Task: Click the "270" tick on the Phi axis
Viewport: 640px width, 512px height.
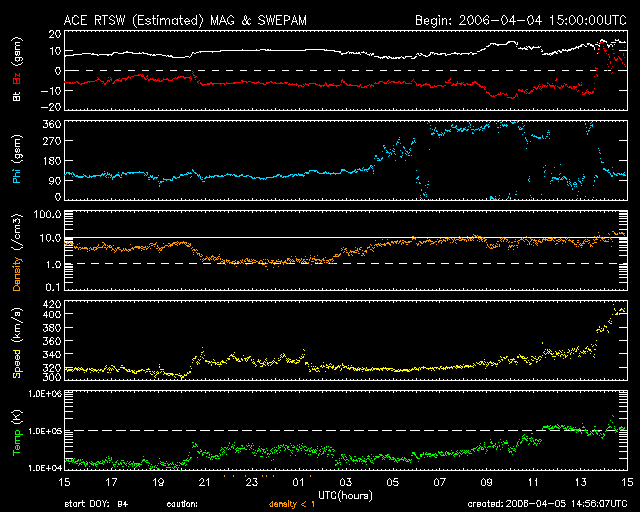Action: pyautogui.click(x=52, y=141)
